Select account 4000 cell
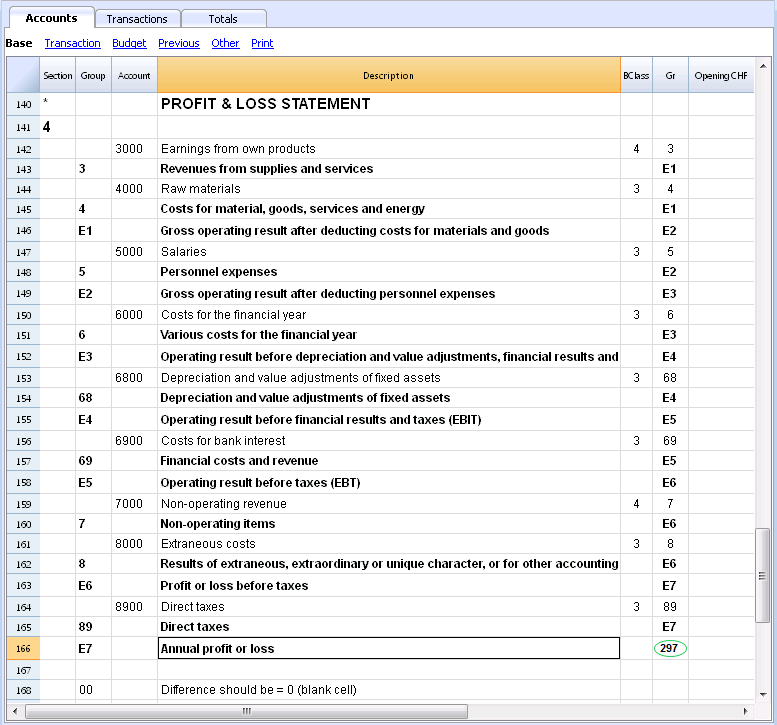The width and height of the screenshot is (777, 725). 134,189
